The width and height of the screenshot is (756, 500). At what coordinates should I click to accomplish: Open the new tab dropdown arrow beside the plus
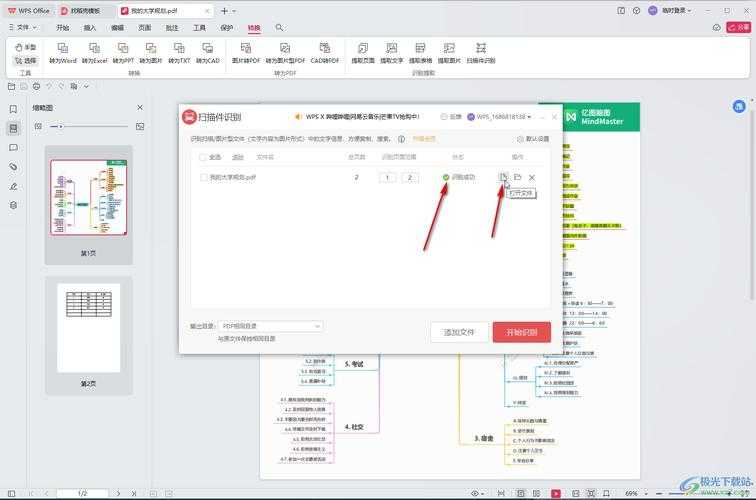[234, 11]
